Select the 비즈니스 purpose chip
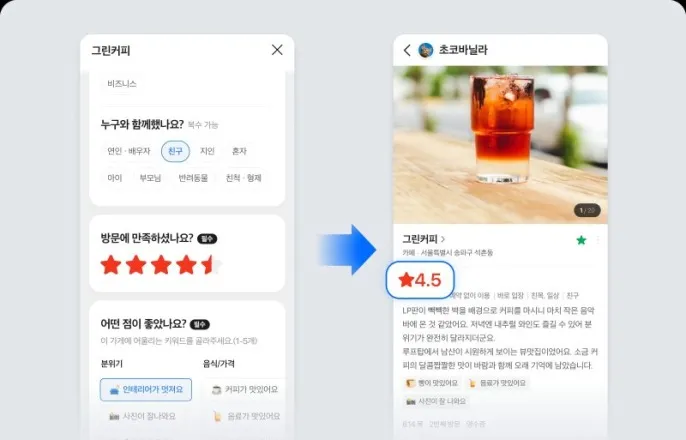This screenshot has width=686, height=440. tap(122, 84)
